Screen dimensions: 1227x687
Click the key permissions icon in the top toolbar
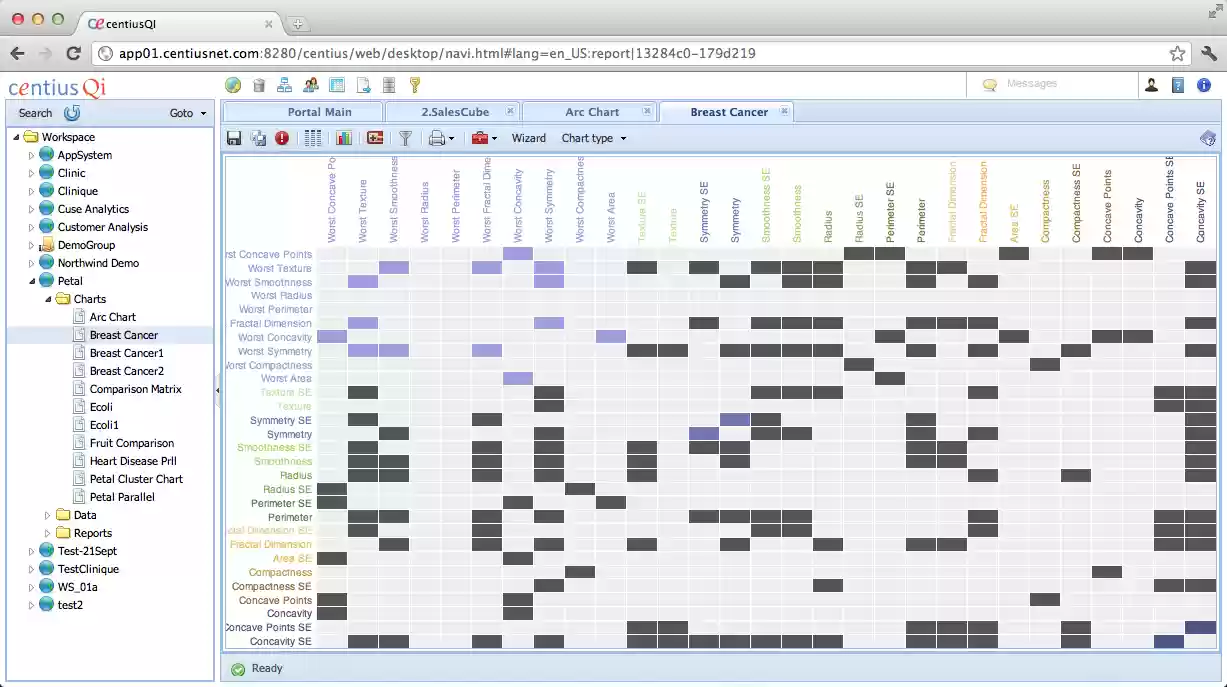pos(415,84)
